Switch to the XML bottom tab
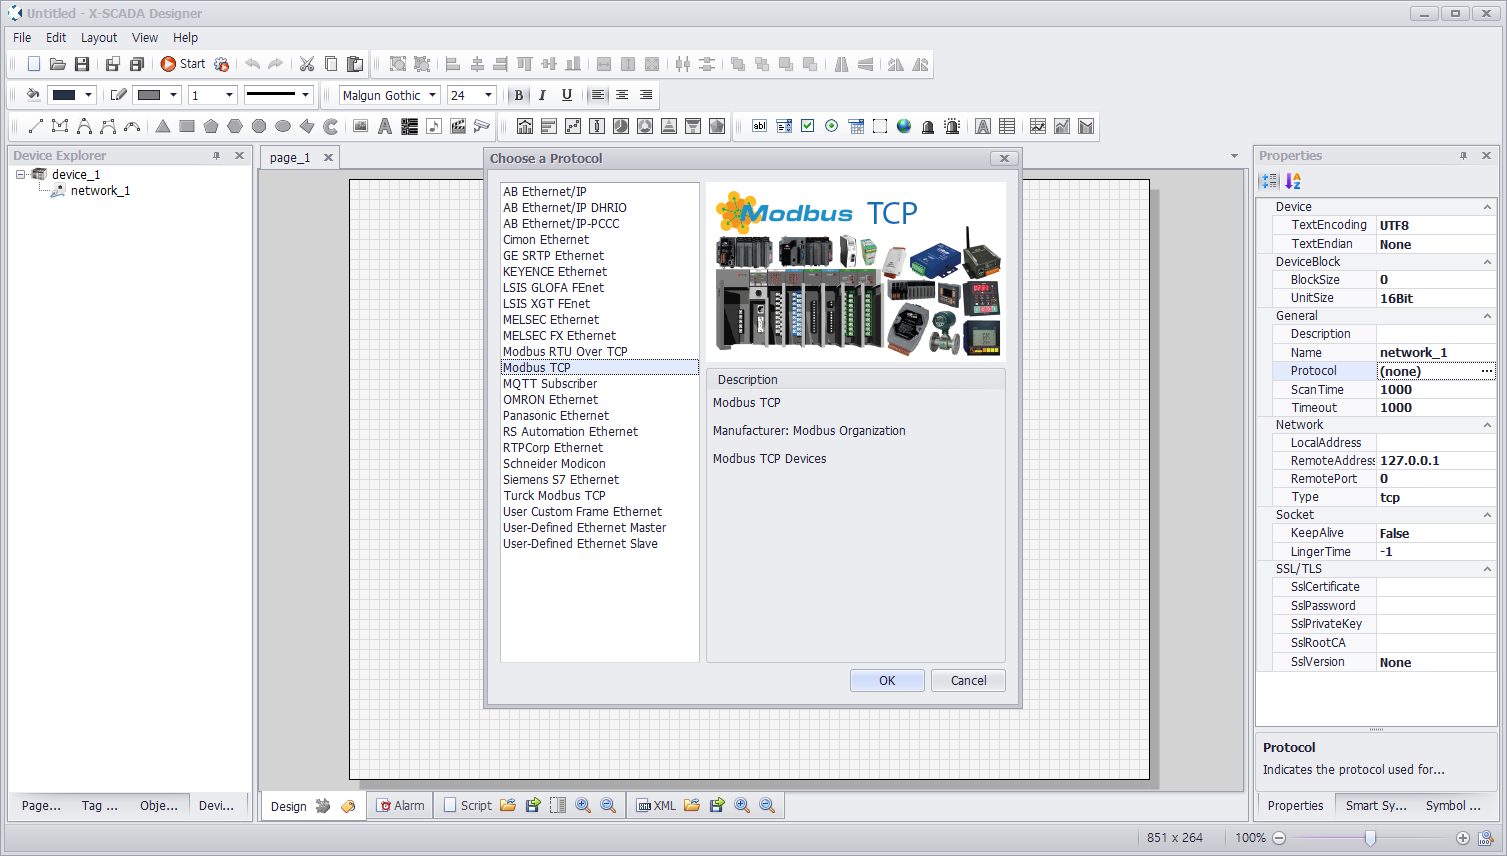The image size is (1507, 856). [656, 805]
